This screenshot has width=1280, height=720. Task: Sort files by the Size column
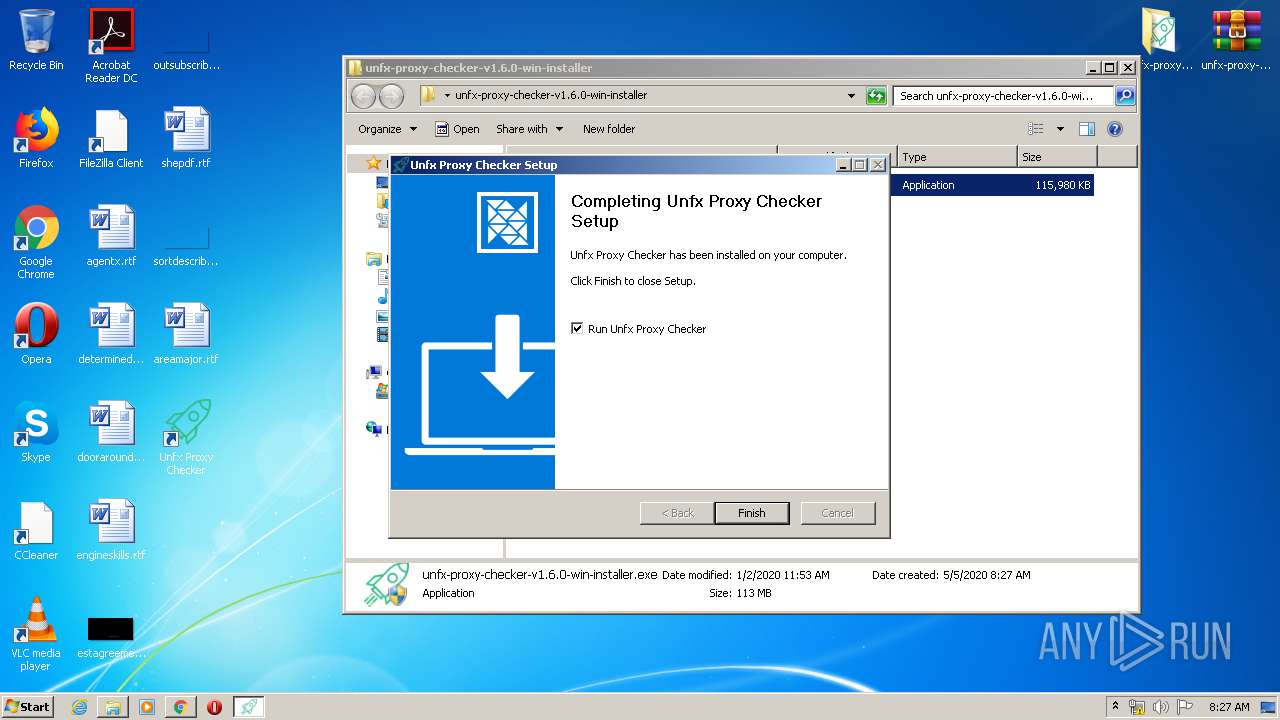point(1057,157)
